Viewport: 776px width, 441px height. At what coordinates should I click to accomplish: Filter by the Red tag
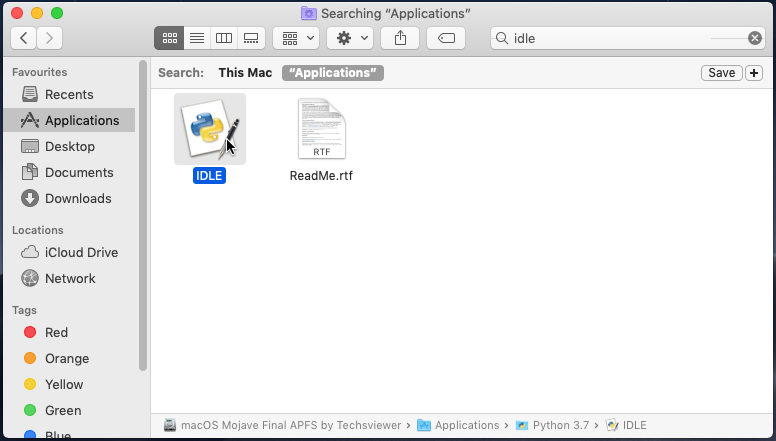coord(69,333)
